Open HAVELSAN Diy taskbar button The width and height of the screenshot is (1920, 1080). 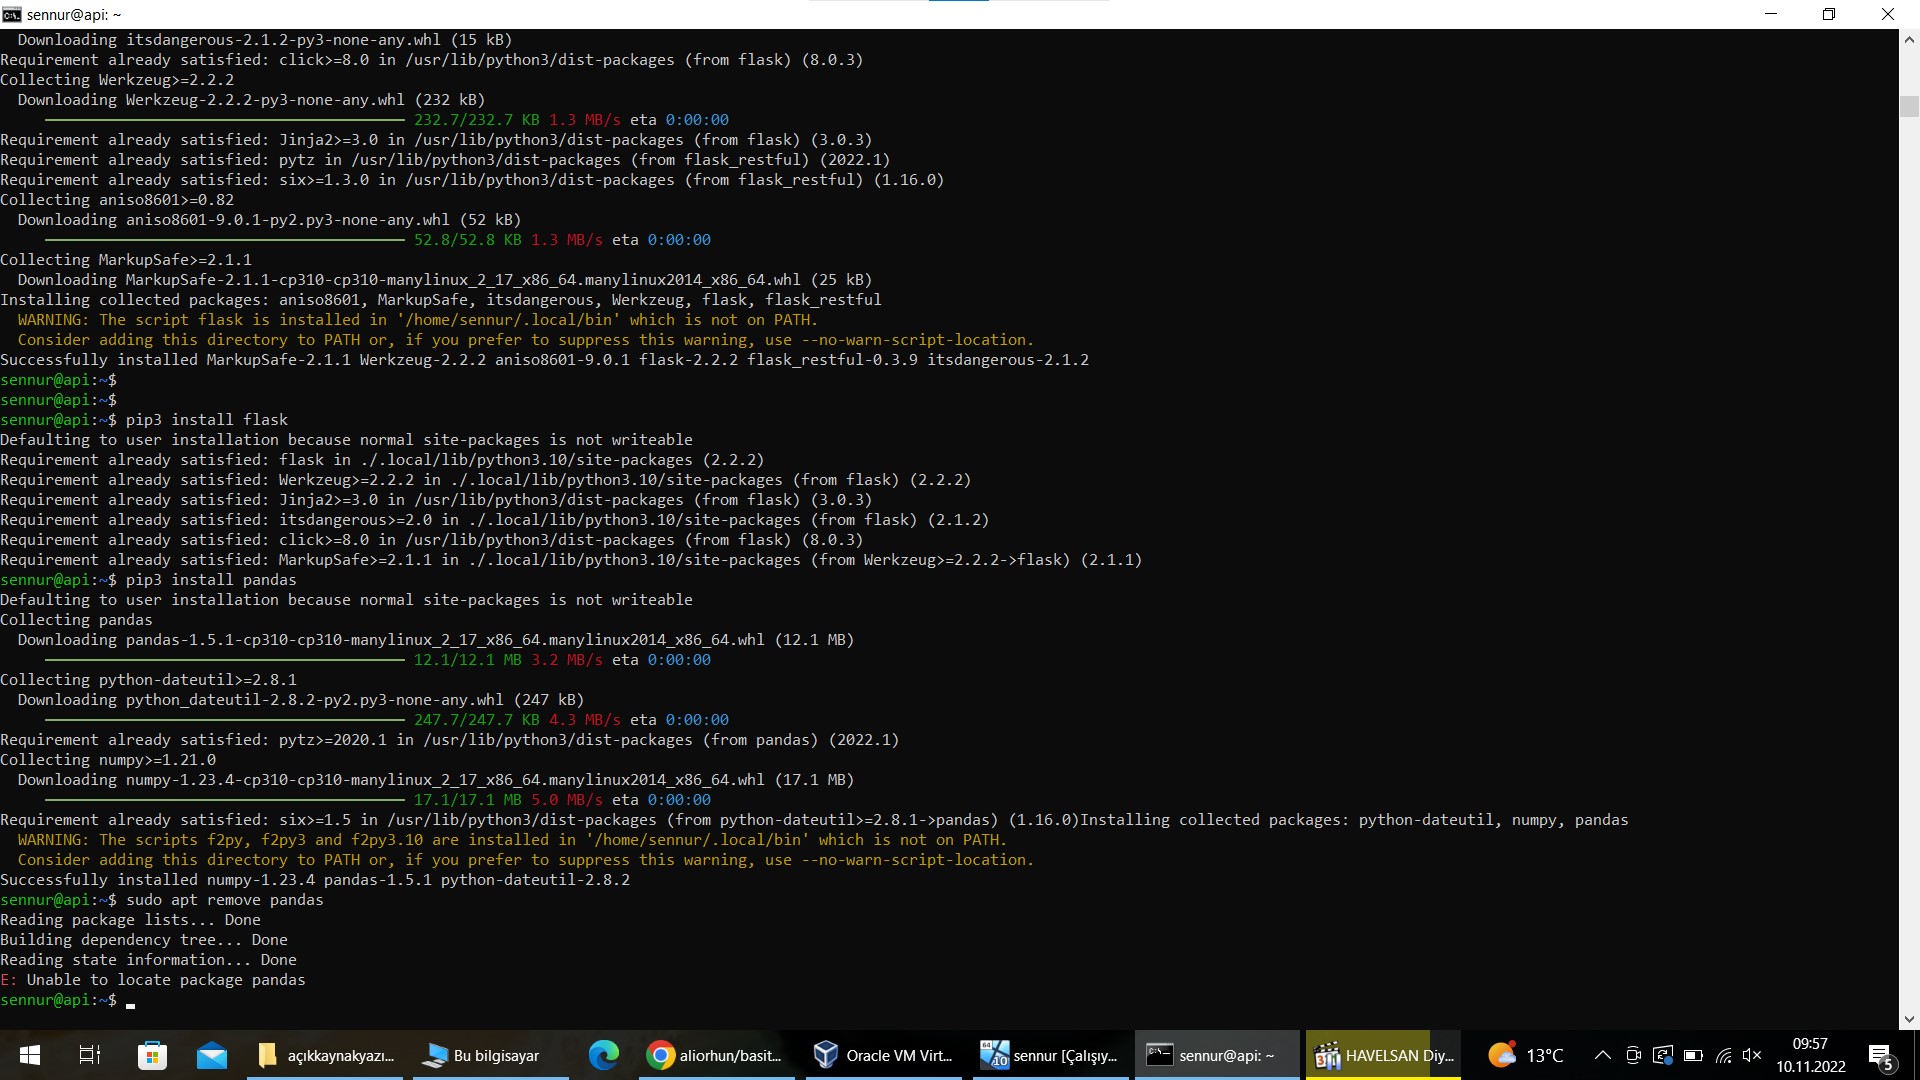pyautogui.click(x=1384, y=1055)
